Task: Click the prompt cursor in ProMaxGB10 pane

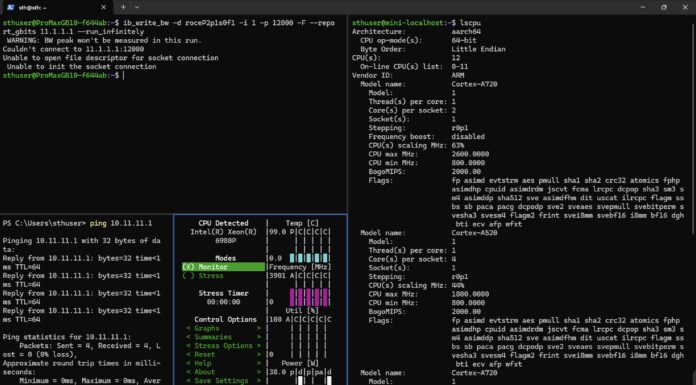Action: tap(123, 75)
